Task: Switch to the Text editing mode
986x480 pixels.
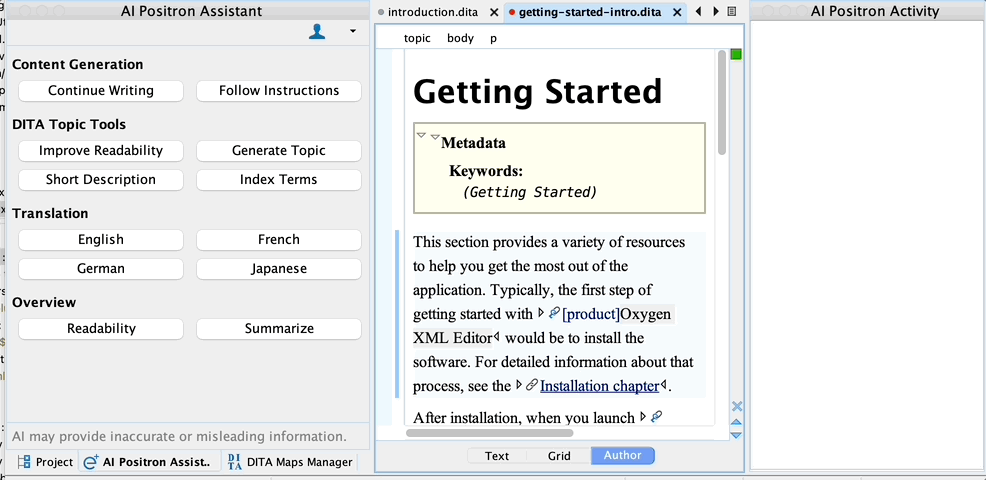Action: 497,456
